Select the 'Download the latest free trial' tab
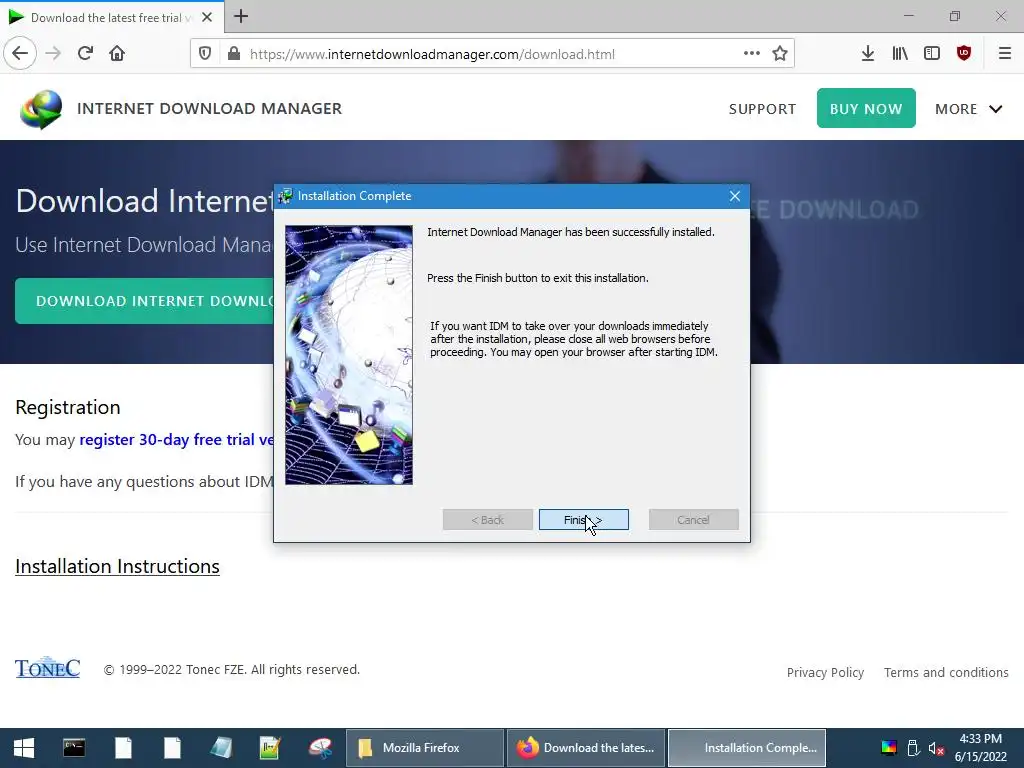Viewport: 1024px width, 768px height. [111, 17]
